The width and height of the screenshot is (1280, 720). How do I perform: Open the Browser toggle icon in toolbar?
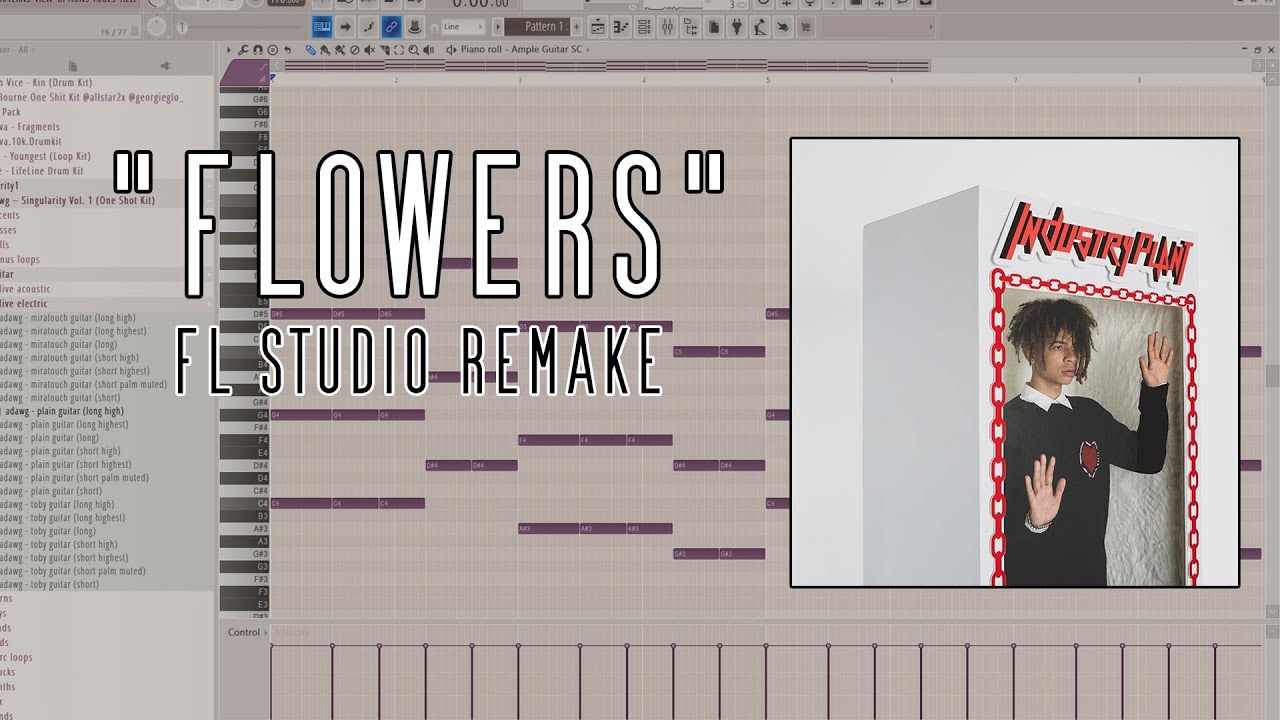[x=690, y=26]
